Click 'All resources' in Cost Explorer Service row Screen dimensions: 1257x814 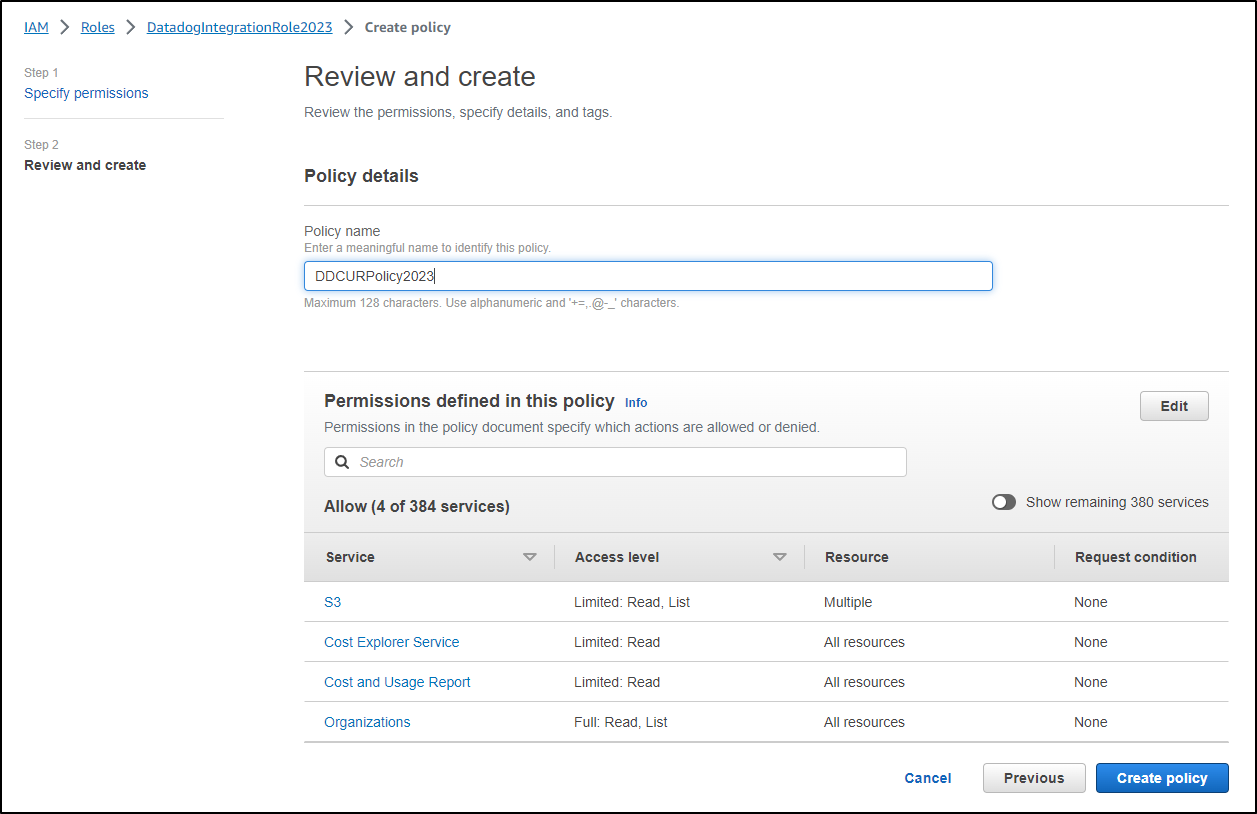[864, 642]
